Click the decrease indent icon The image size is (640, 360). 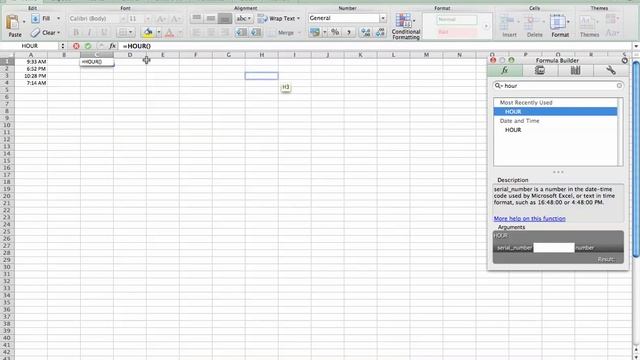(x=242, y=32)
